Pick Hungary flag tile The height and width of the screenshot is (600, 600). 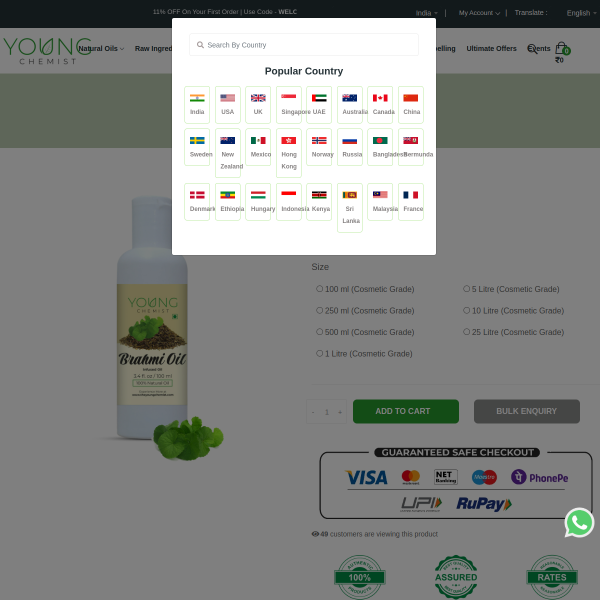point(258,202)
